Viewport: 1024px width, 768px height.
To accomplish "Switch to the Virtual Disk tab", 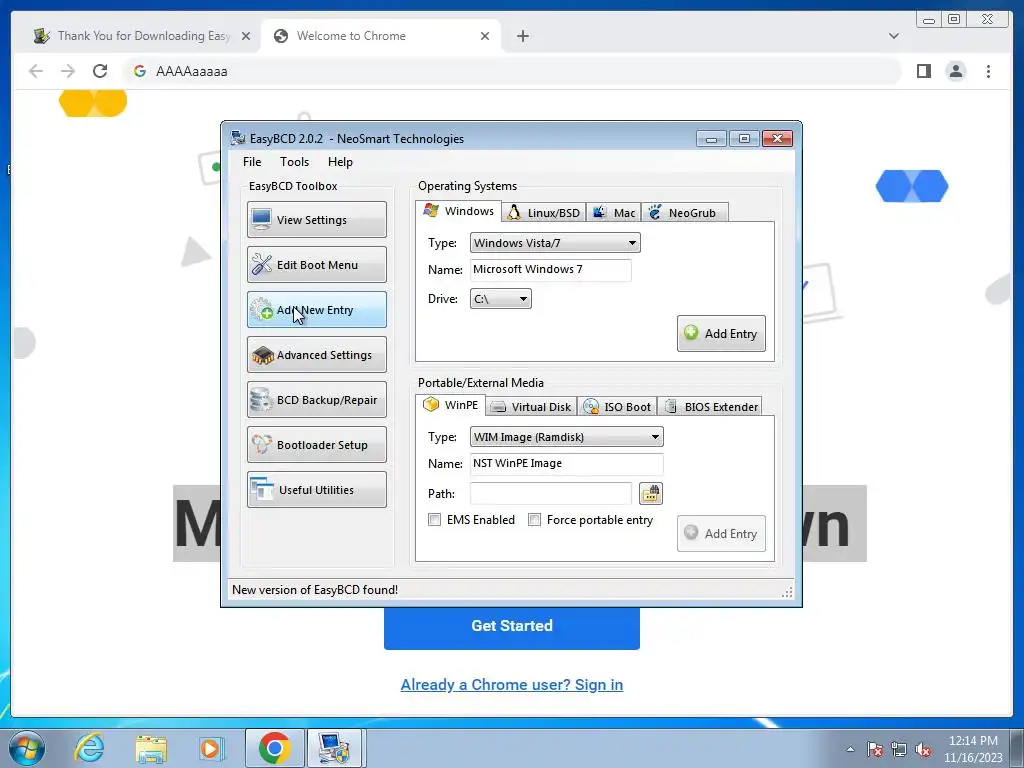I will pos(531,407).
